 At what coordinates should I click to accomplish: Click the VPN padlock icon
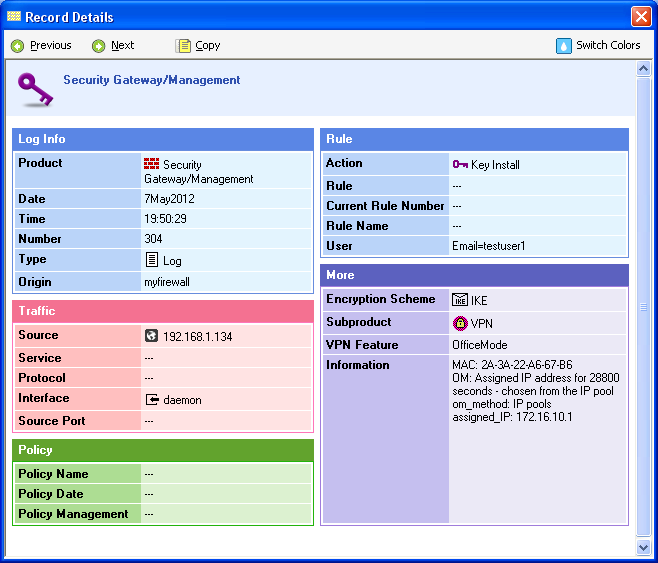460,323
